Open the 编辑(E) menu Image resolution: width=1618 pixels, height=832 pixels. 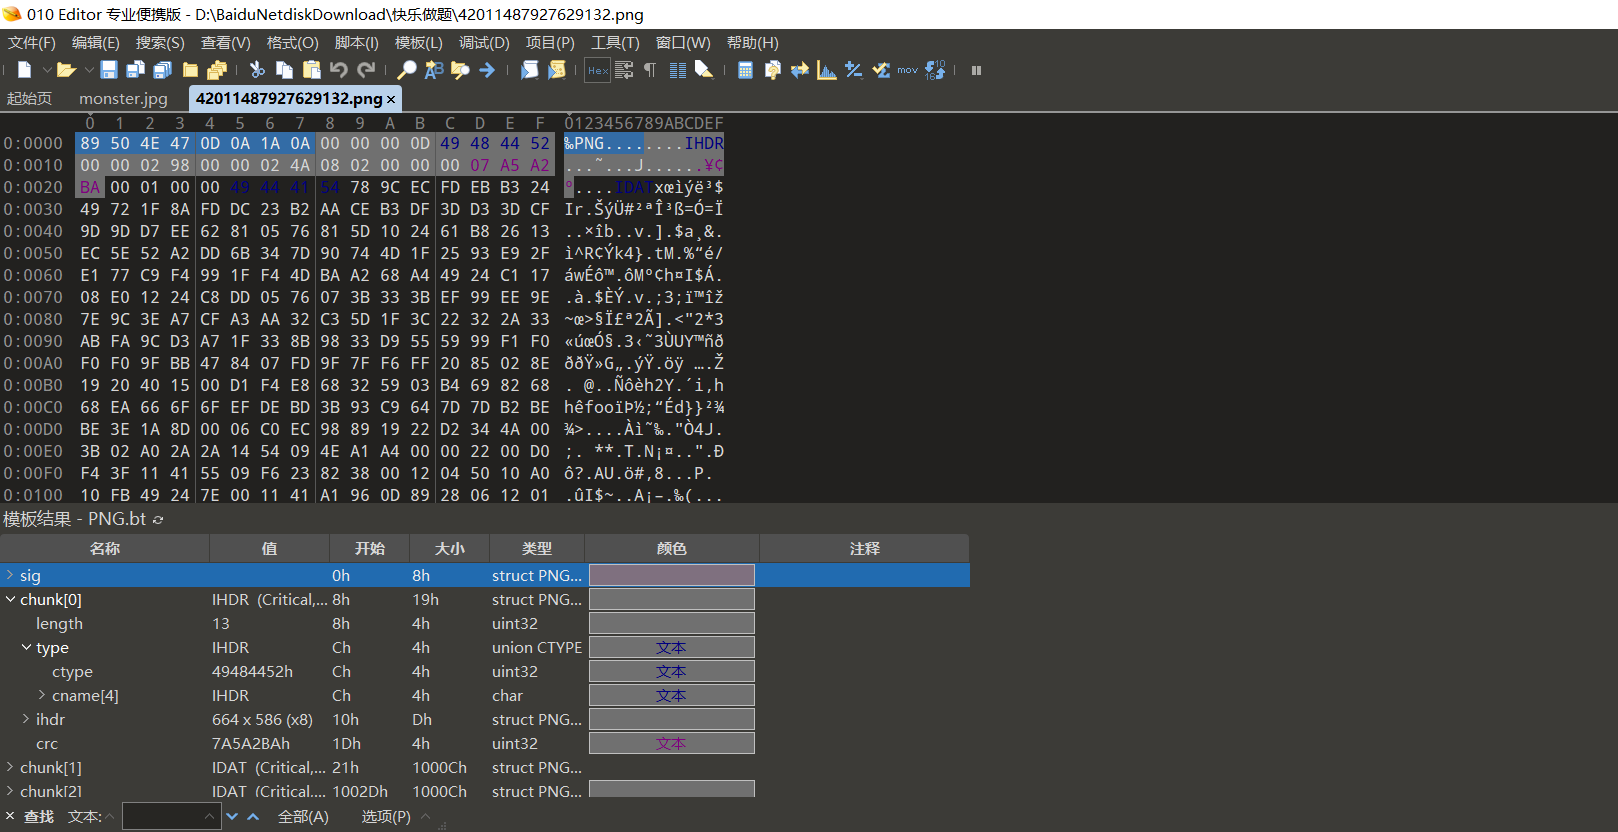coord(95,43)
